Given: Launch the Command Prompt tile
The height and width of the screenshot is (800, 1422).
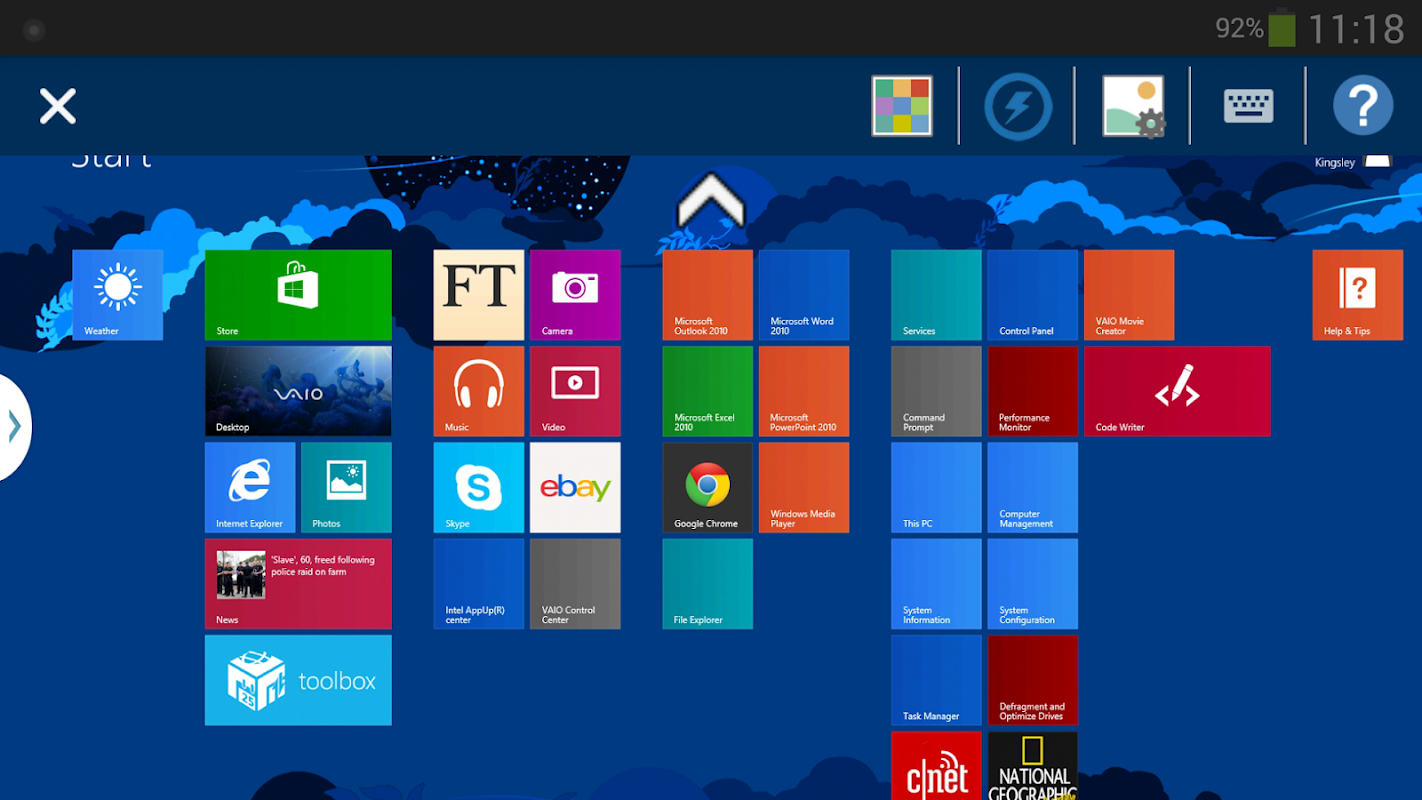Looking at the screenshot, I should 936,391.
